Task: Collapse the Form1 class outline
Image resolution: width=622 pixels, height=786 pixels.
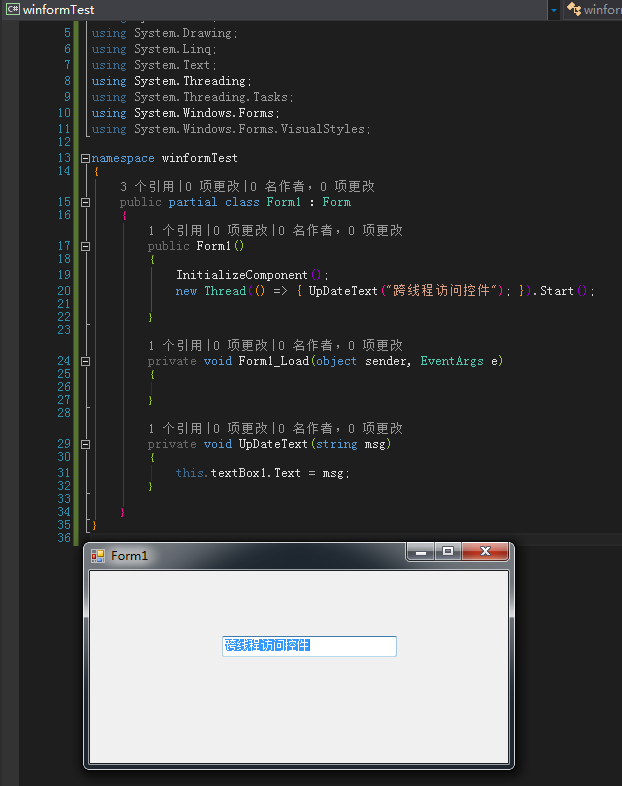Action: [85, 203]
